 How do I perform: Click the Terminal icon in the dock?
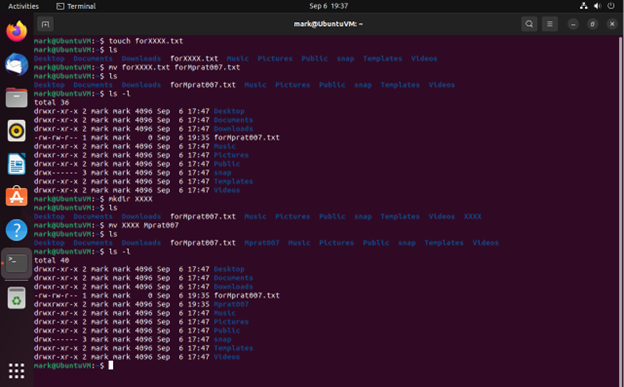point(16,263)
